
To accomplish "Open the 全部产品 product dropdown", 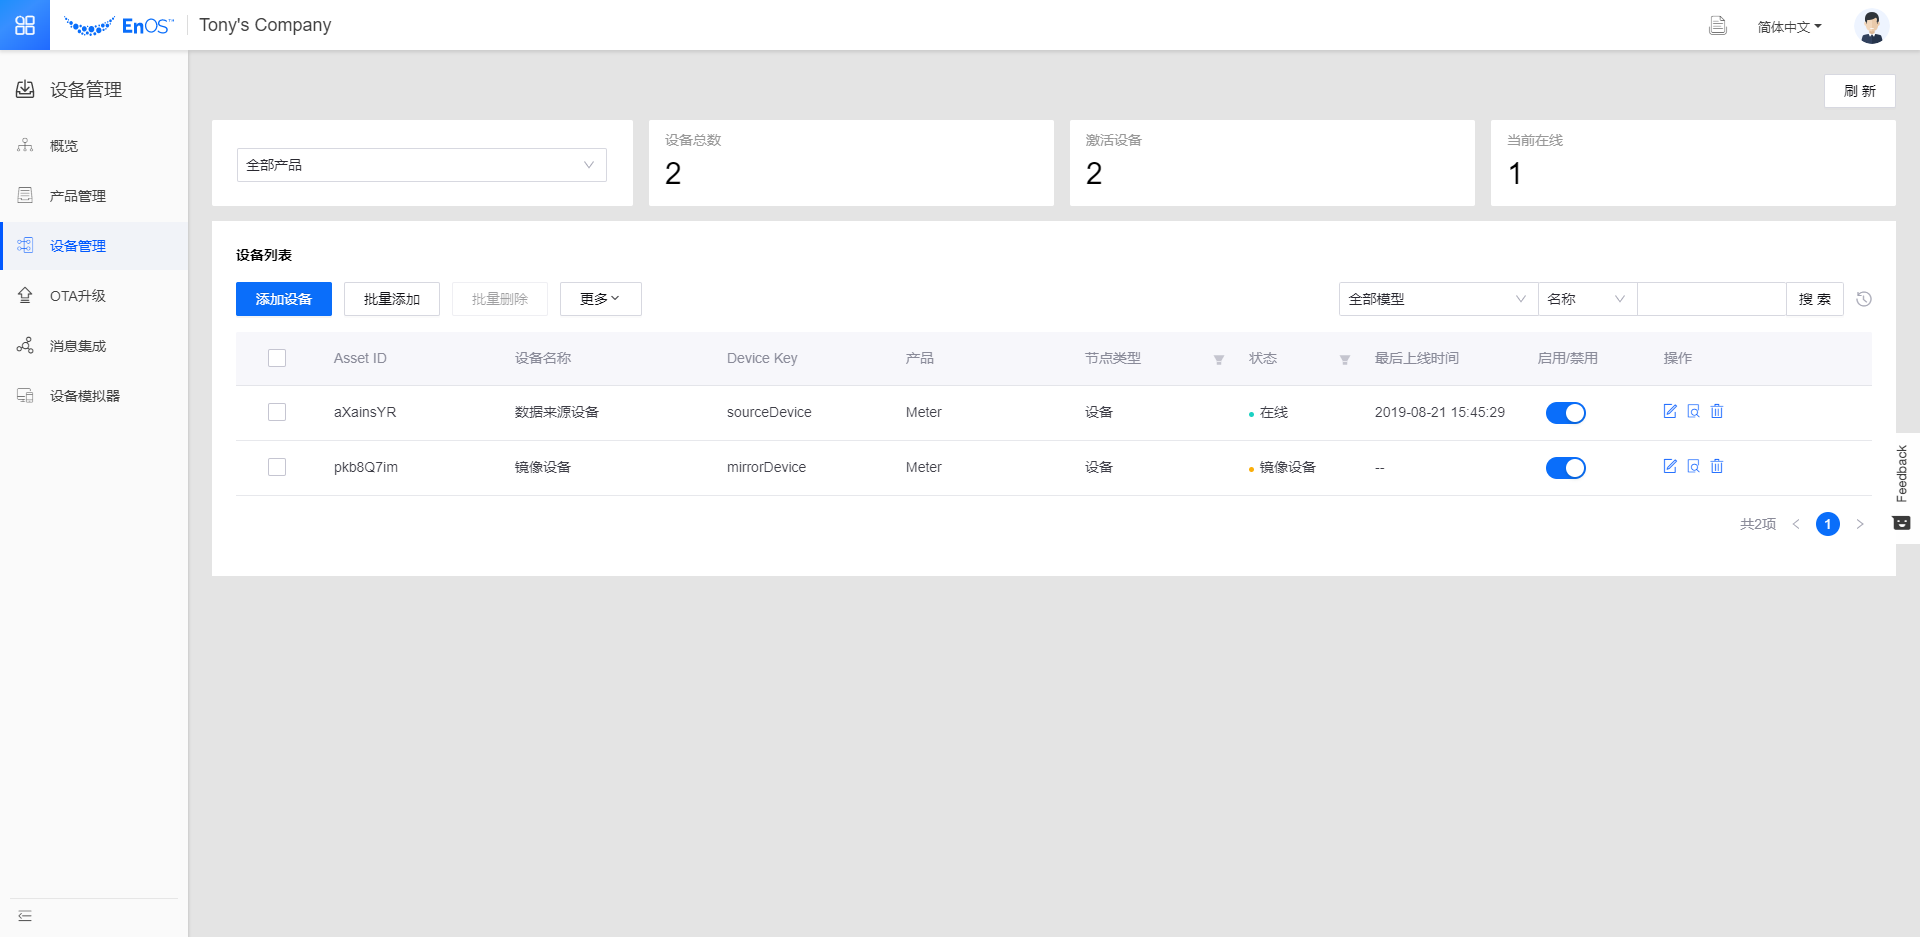I will pyautogui.click(x=422, y=165).
